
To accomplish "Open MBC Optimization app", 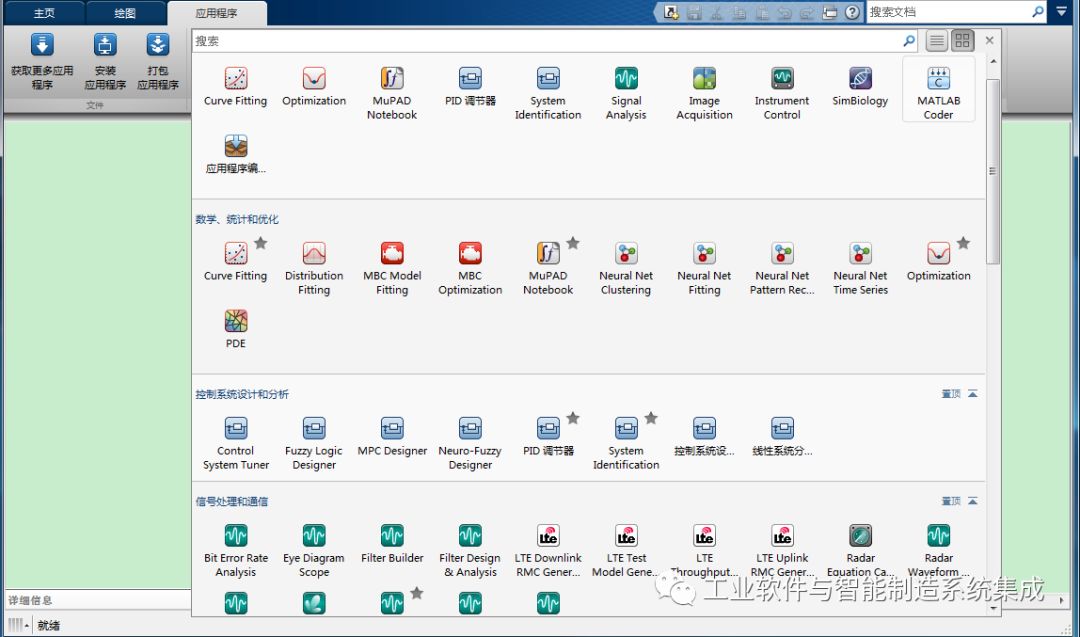I will click(x=470, y=269).
